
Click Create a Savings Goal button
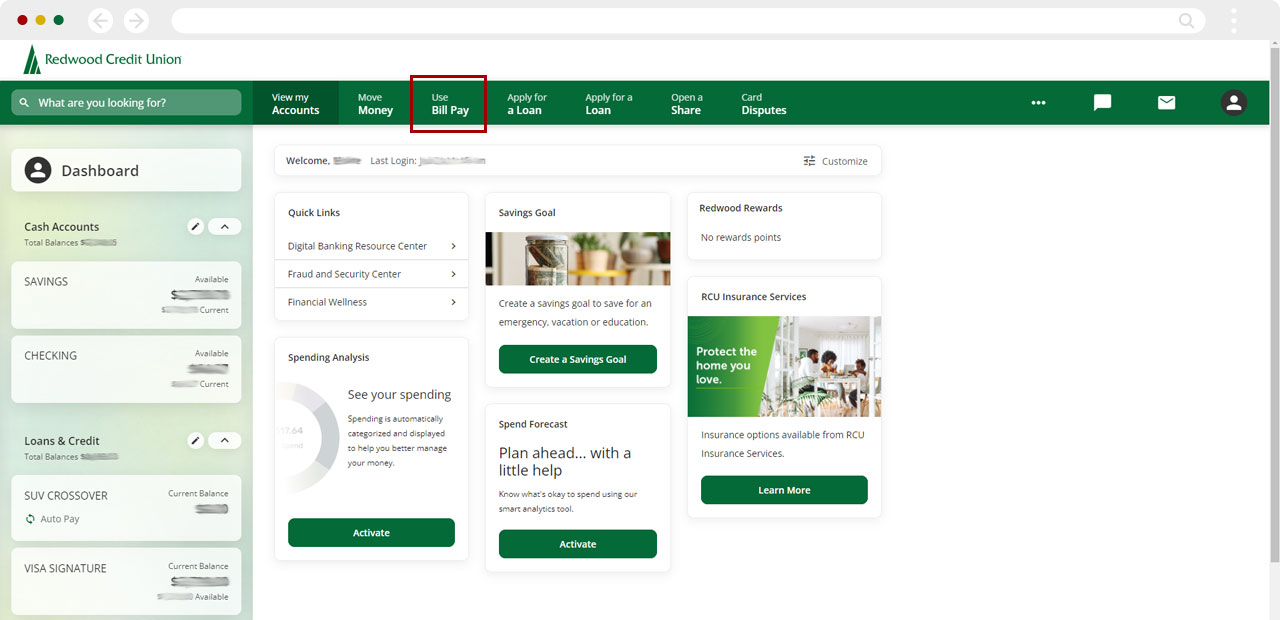(578, 359)
